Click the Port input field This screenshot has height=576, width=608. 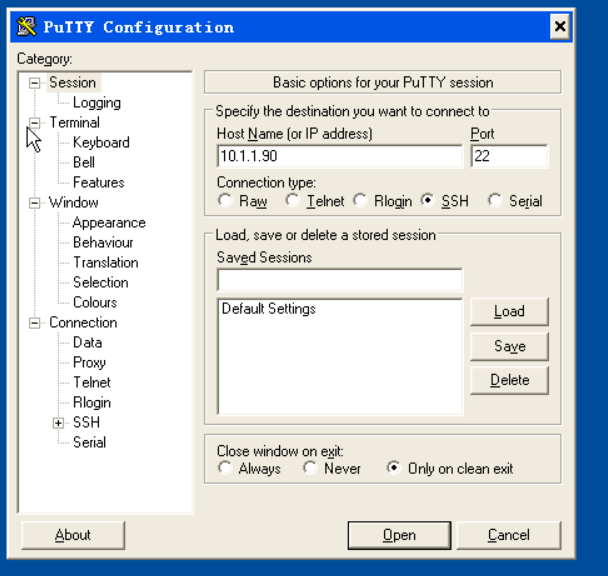click(x=509, y=156)
